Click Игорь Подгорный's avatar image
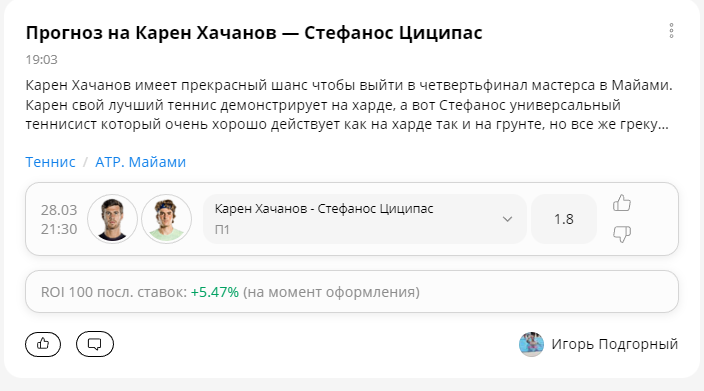 coord(531,344)
